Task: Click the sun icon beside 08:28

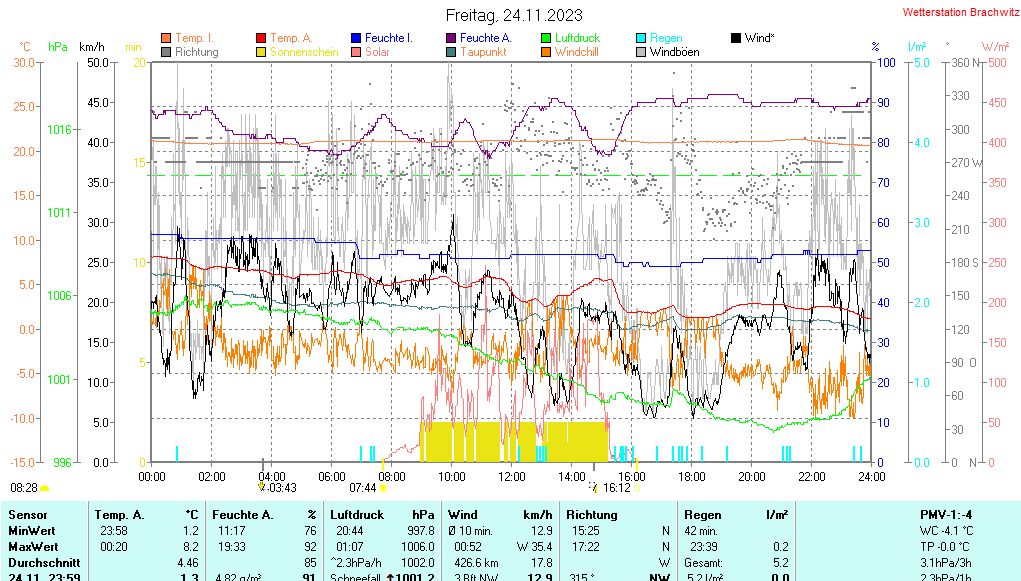Action: [x=45, y=488]
